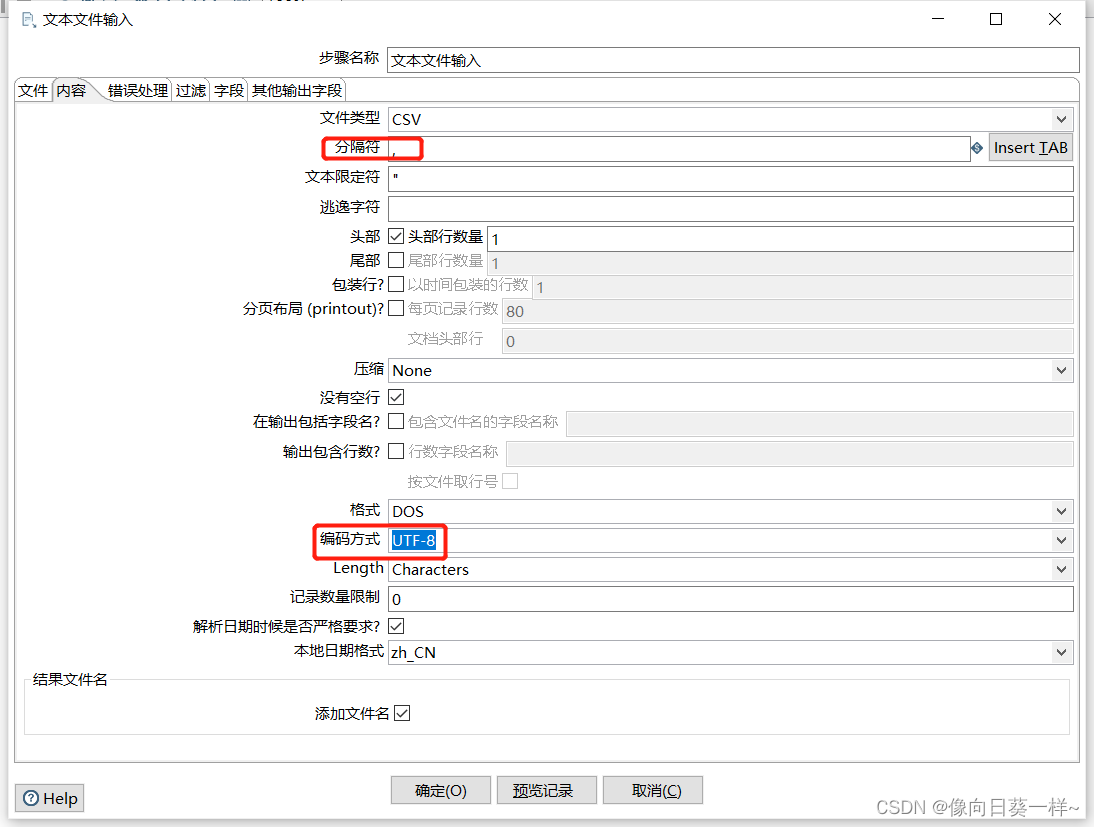Check the 输出包含行数 checkbox

click(x=396, y=451)
